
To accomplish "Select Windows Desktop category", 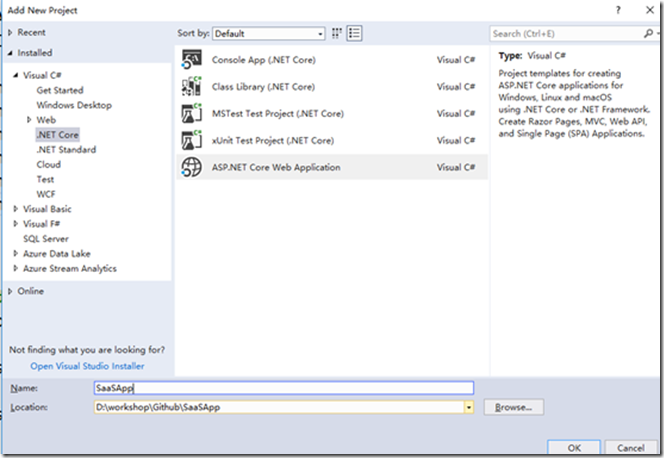I will click(x=74, y=105).
